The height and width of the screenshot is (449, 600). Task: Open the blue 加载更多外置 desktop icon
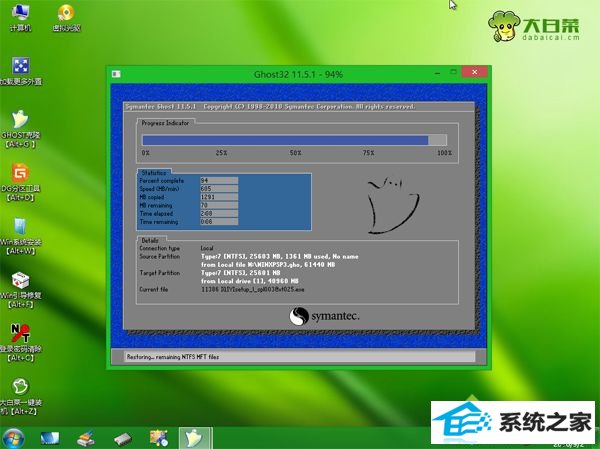(x=21, y=71)
